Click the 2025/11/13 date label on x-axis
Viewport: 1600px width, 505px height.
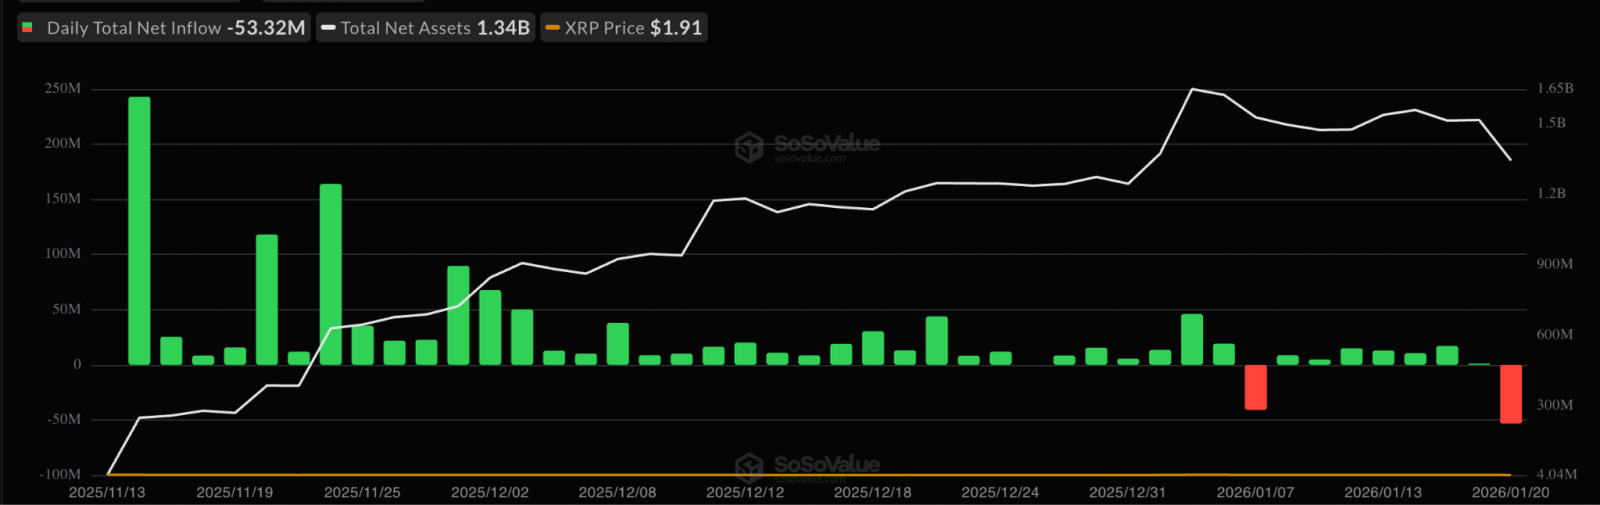pos(107,492)
